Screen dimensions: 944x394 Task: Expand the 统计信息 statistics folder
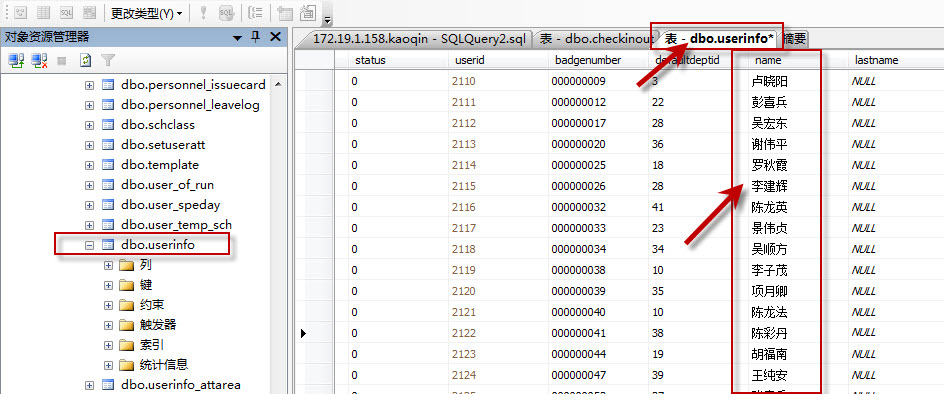click(x=108, y=365)
